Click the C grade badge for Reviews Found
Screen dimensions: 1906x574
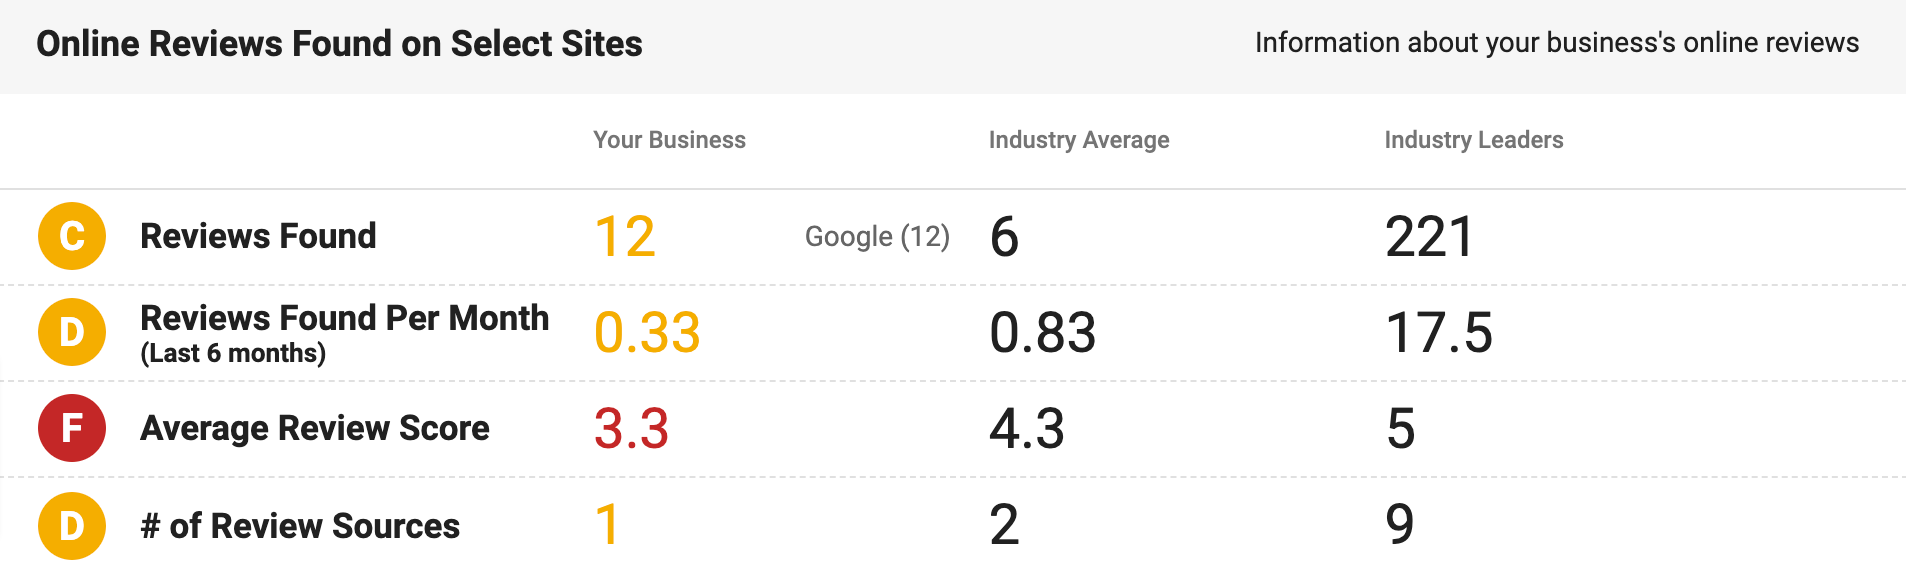click(72, 236)
